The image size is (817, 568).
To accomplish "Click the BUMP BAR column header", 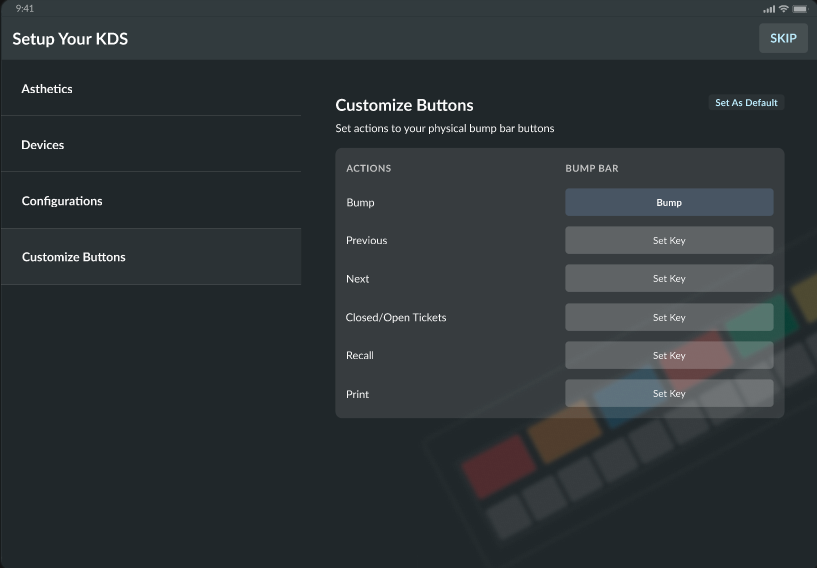I will [x=592, y=168].
